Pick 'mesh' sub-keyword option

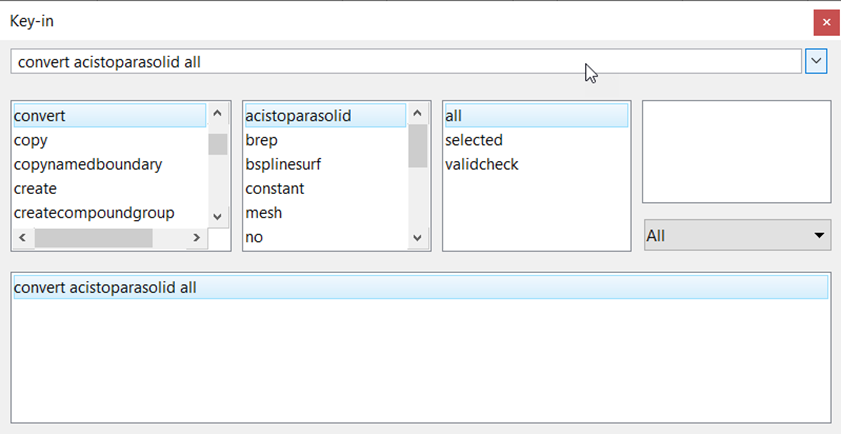(264, 212)
